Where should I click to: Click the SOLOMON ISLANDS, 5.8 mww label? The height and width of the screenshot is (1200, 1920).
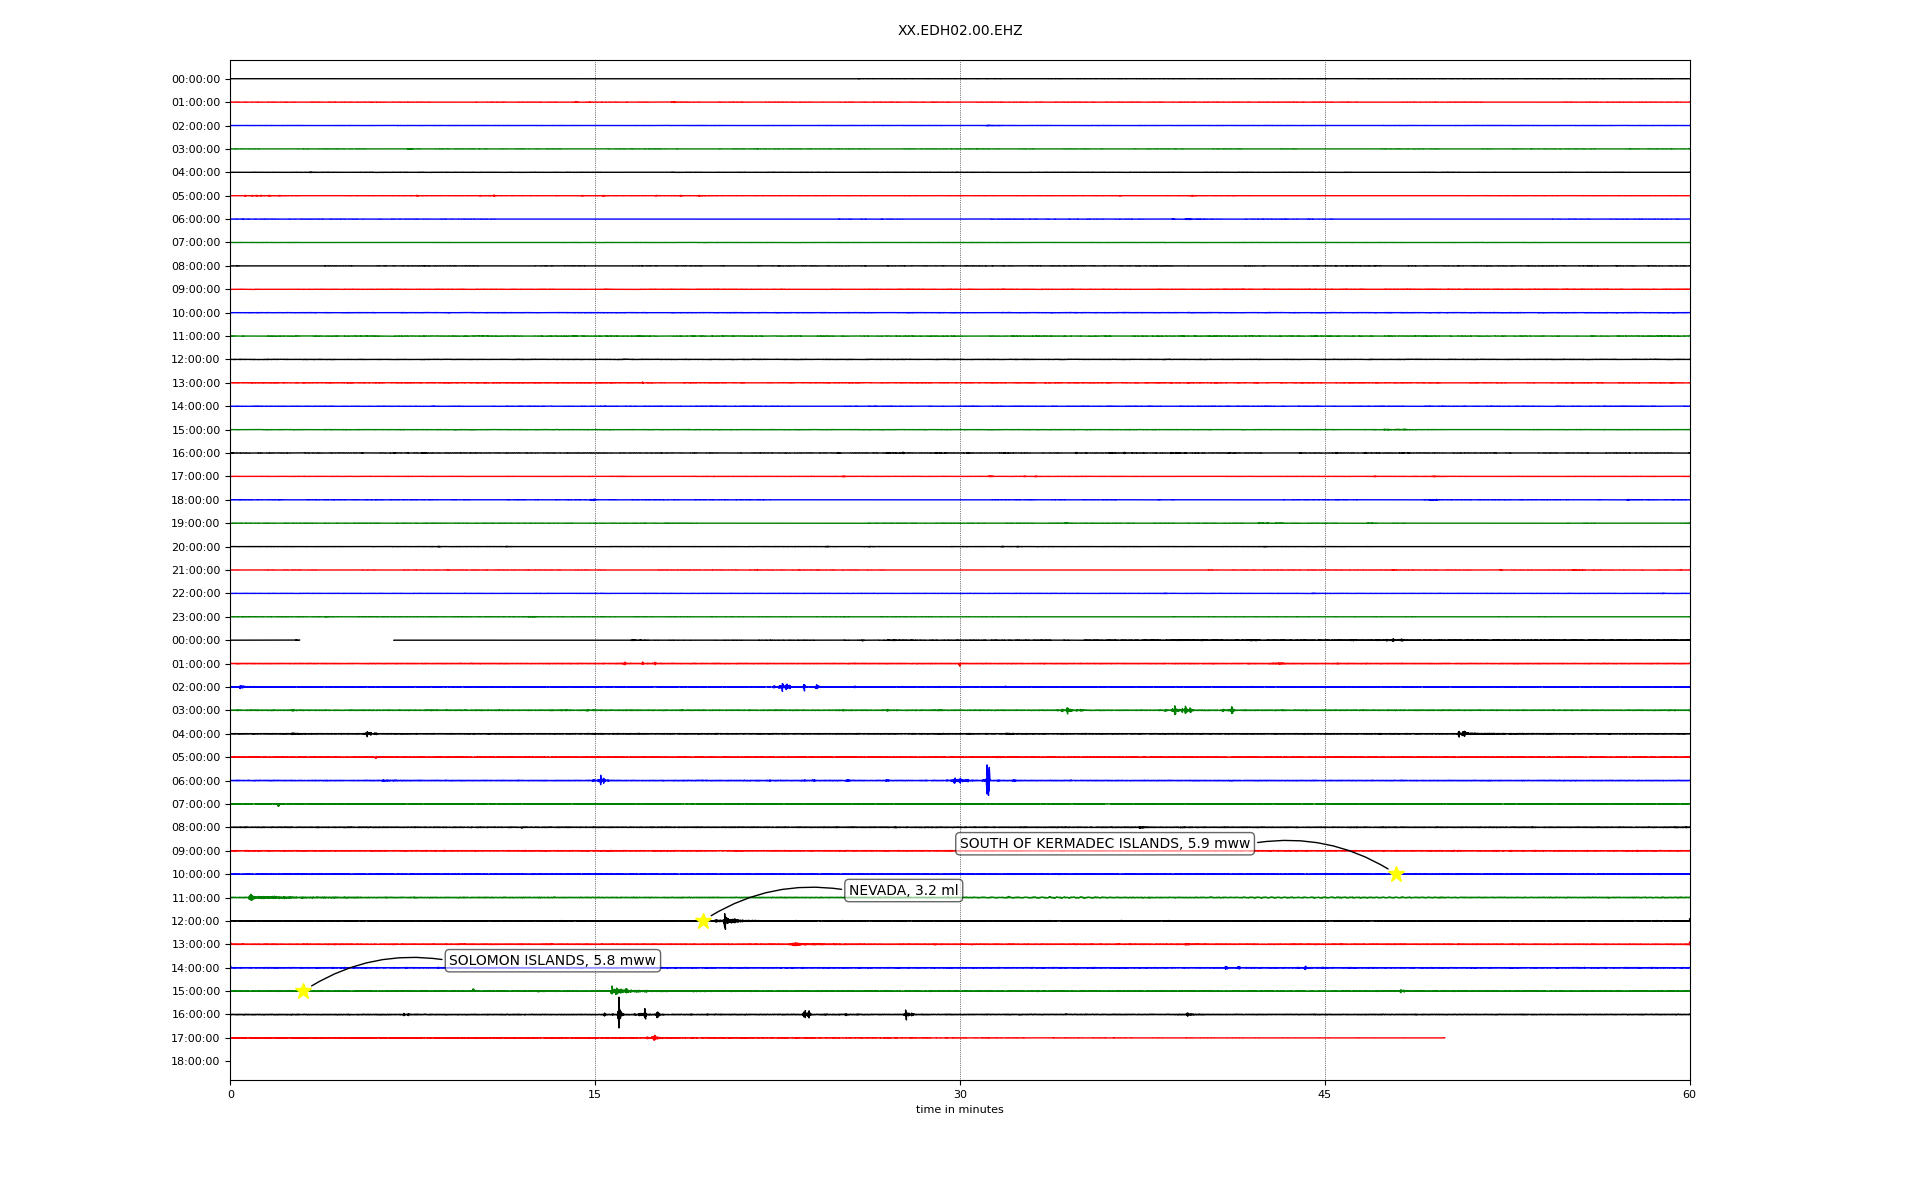552,961
